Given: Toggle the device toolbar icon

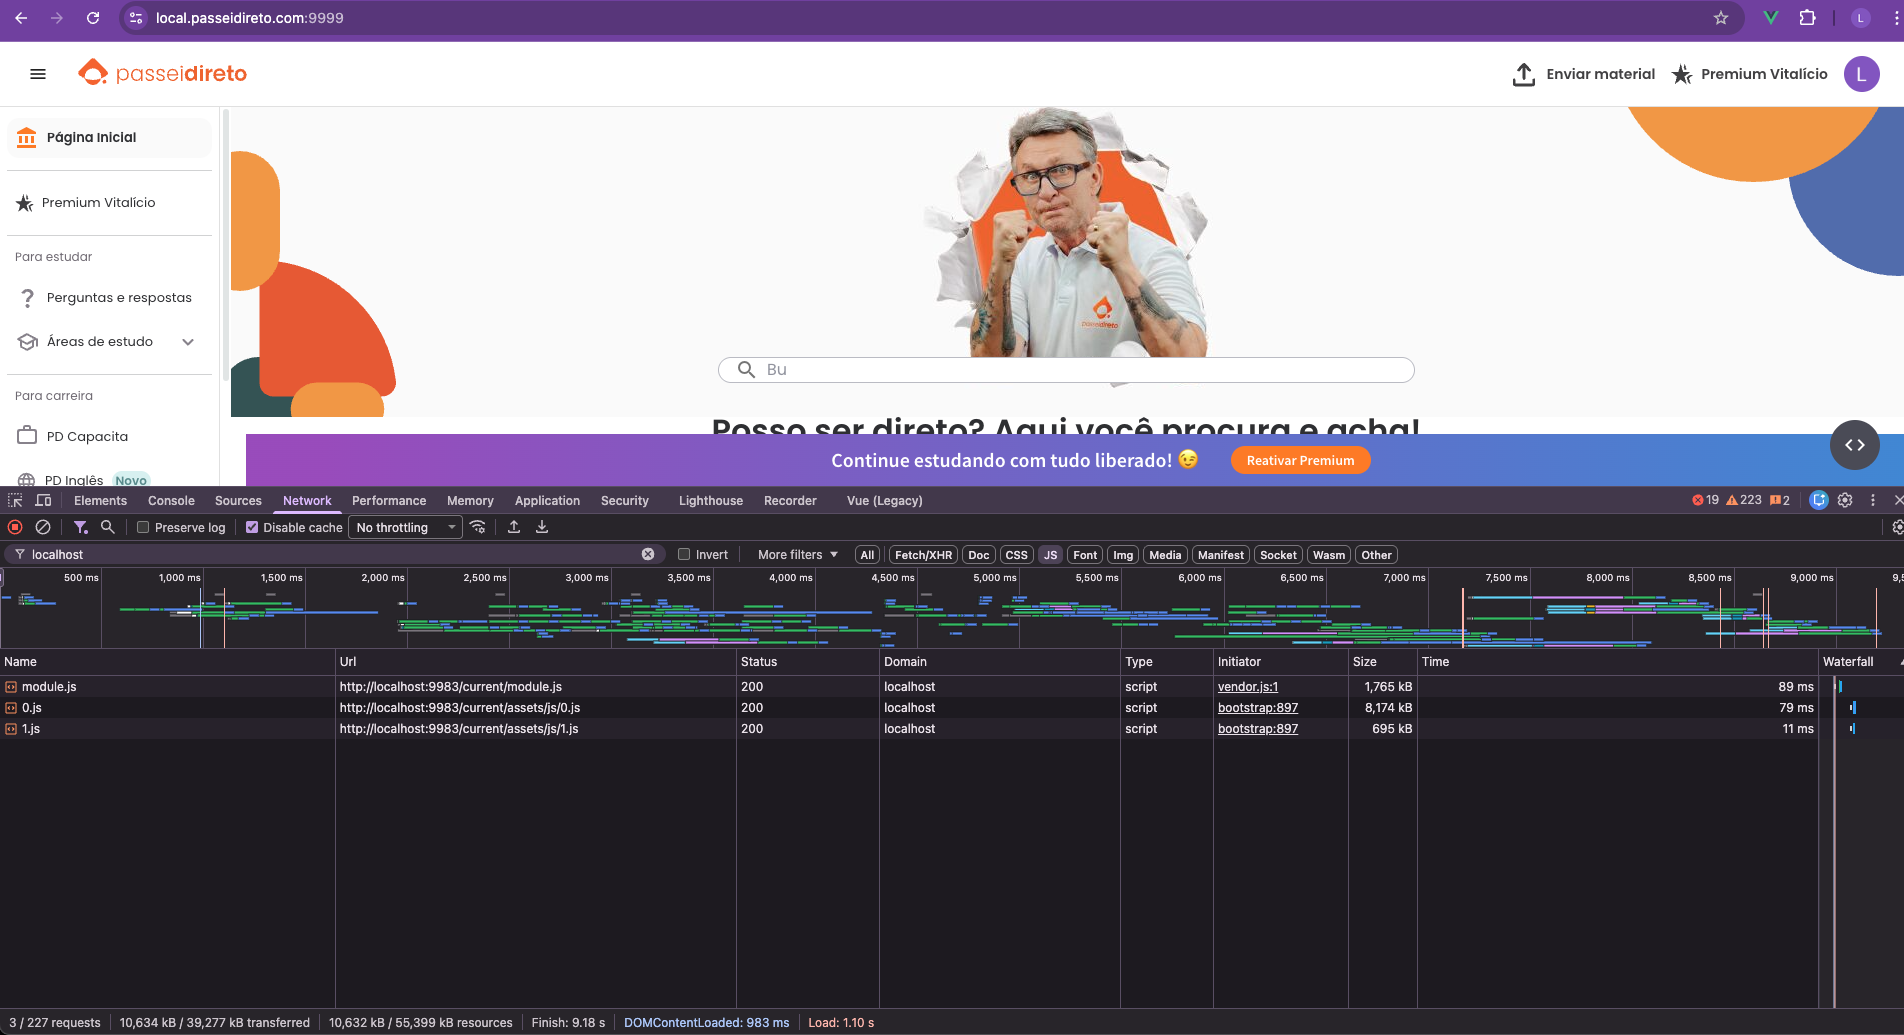Looking at the screenshot, I should (43, 500).
